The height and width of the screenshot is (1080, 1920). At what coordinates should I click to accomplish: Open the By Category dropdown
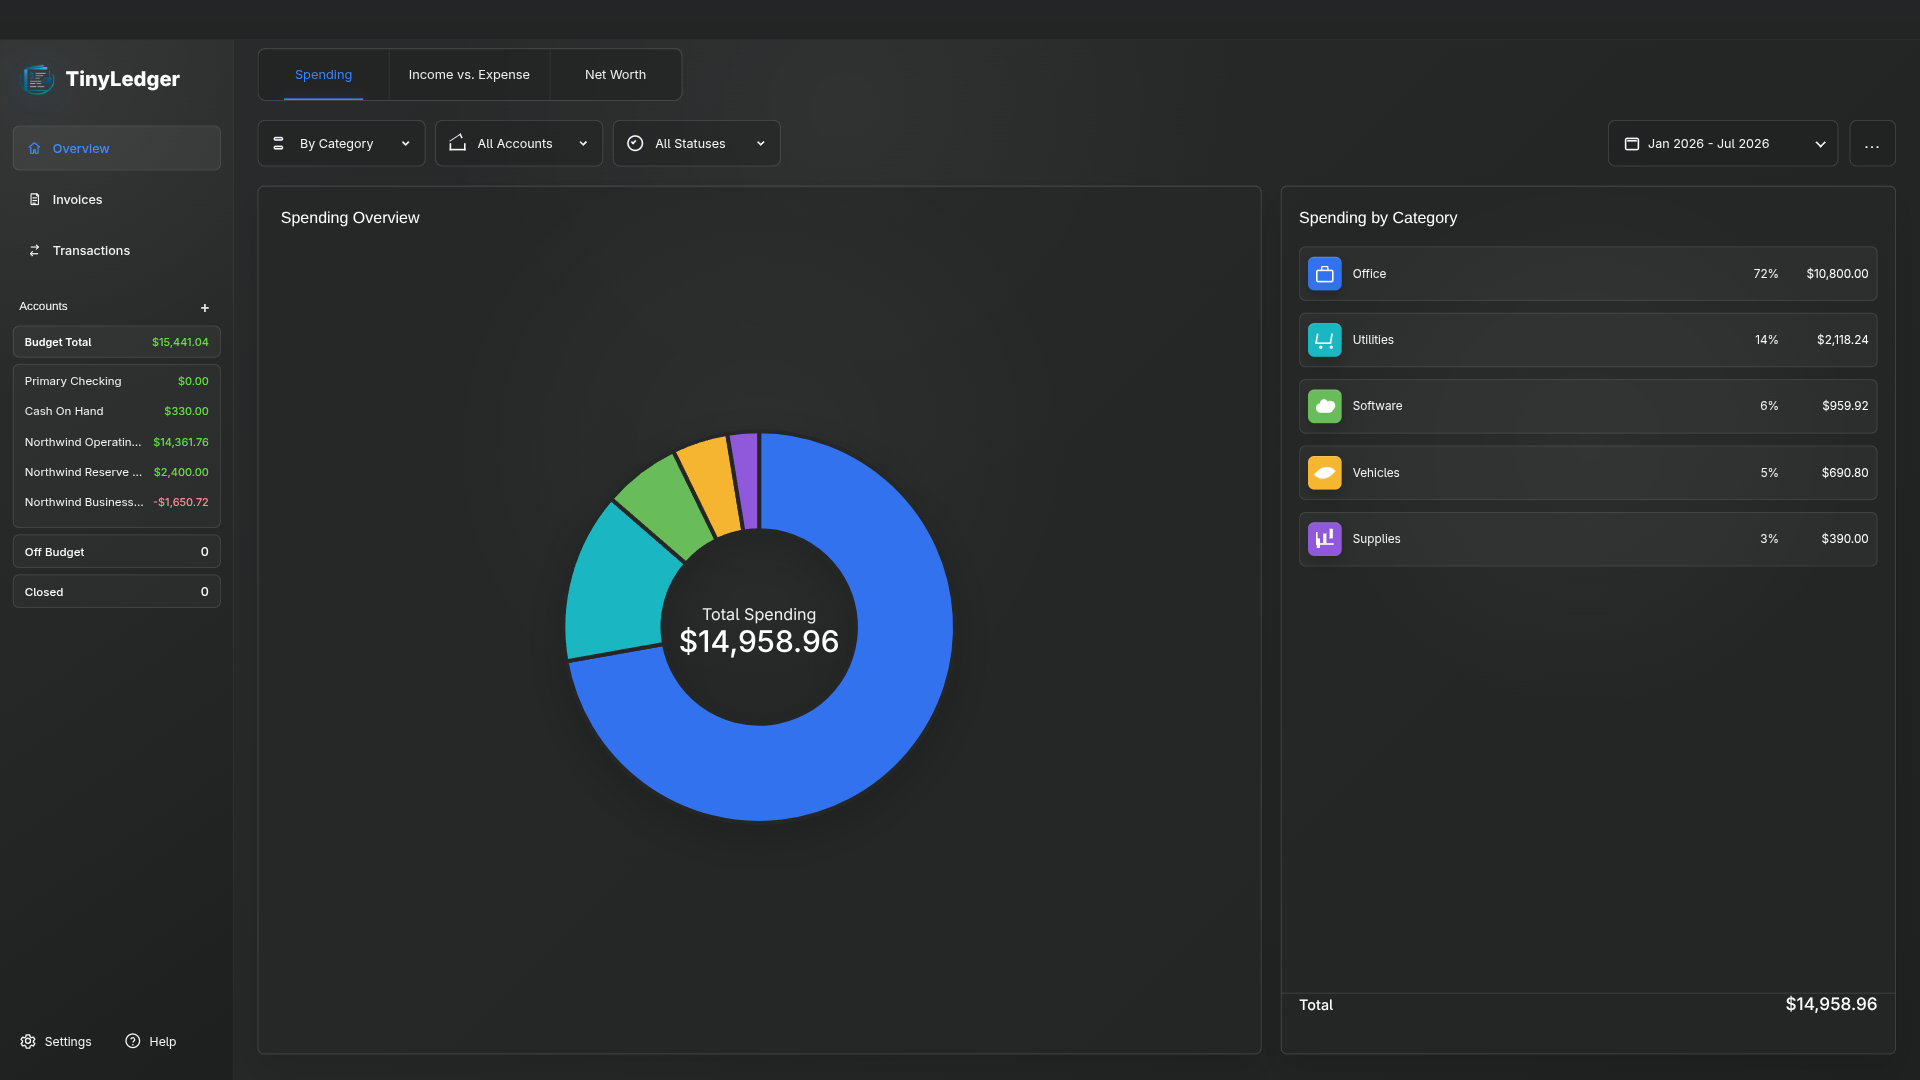click(341, 144)
